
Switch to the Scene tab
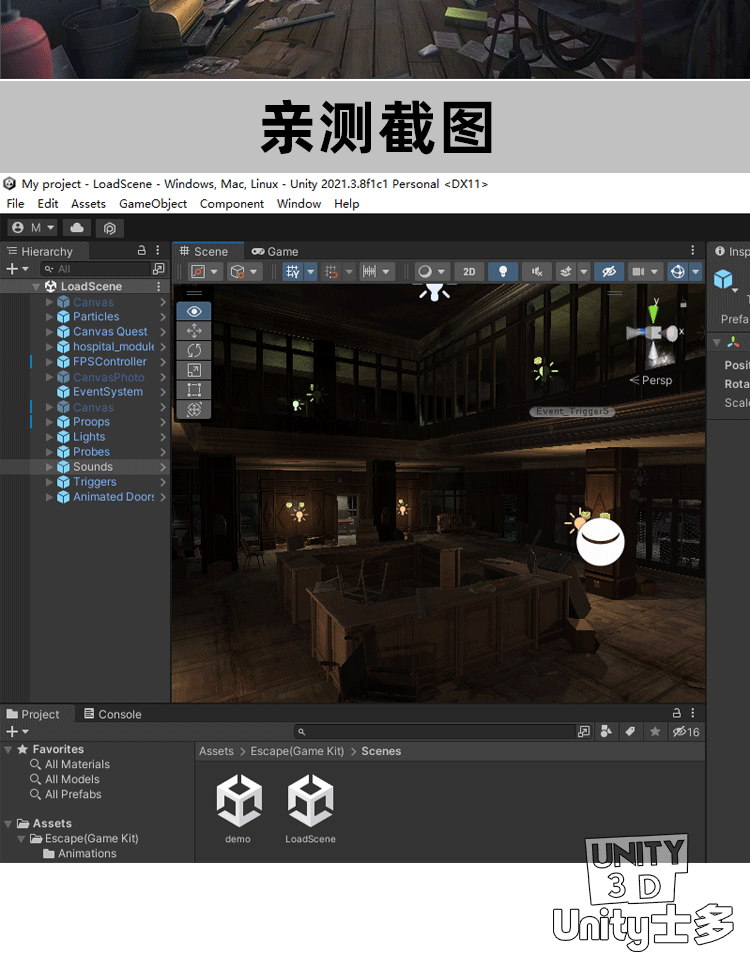203,251
